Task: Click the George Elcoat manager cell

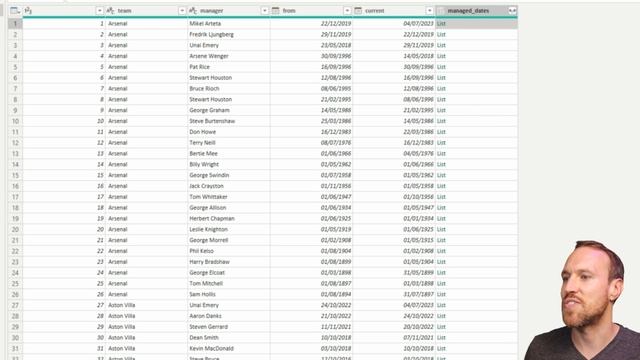Action: (229, 273)
